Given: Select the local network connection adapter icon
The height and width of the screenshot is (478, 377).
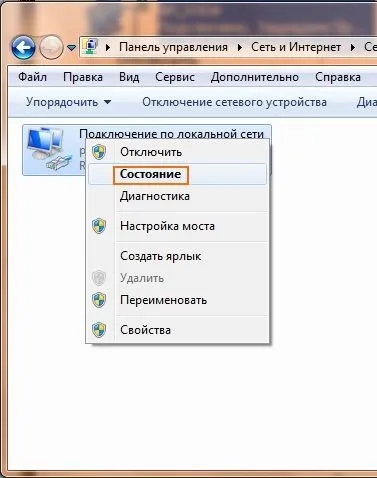Looking at the screenshot, I should click(50, 149).
